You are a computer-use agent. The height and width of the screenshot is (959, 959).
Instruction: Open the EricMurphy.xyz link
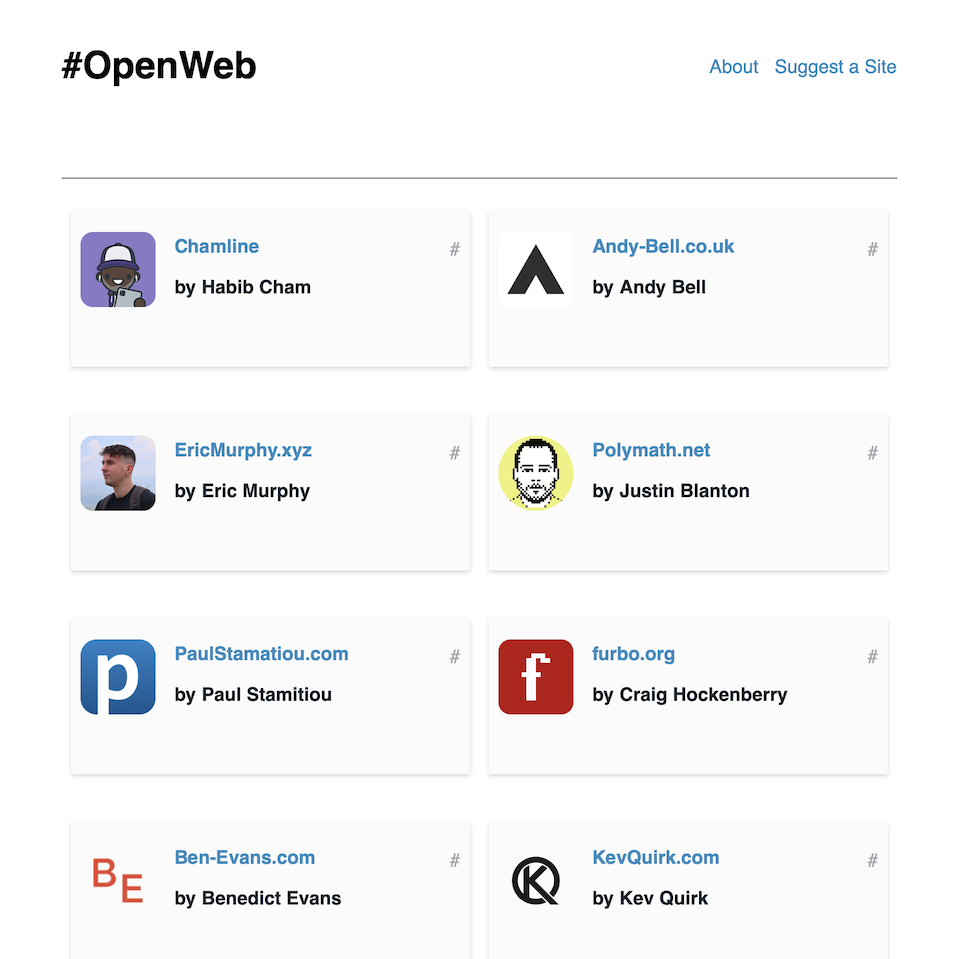coord(243,450)
